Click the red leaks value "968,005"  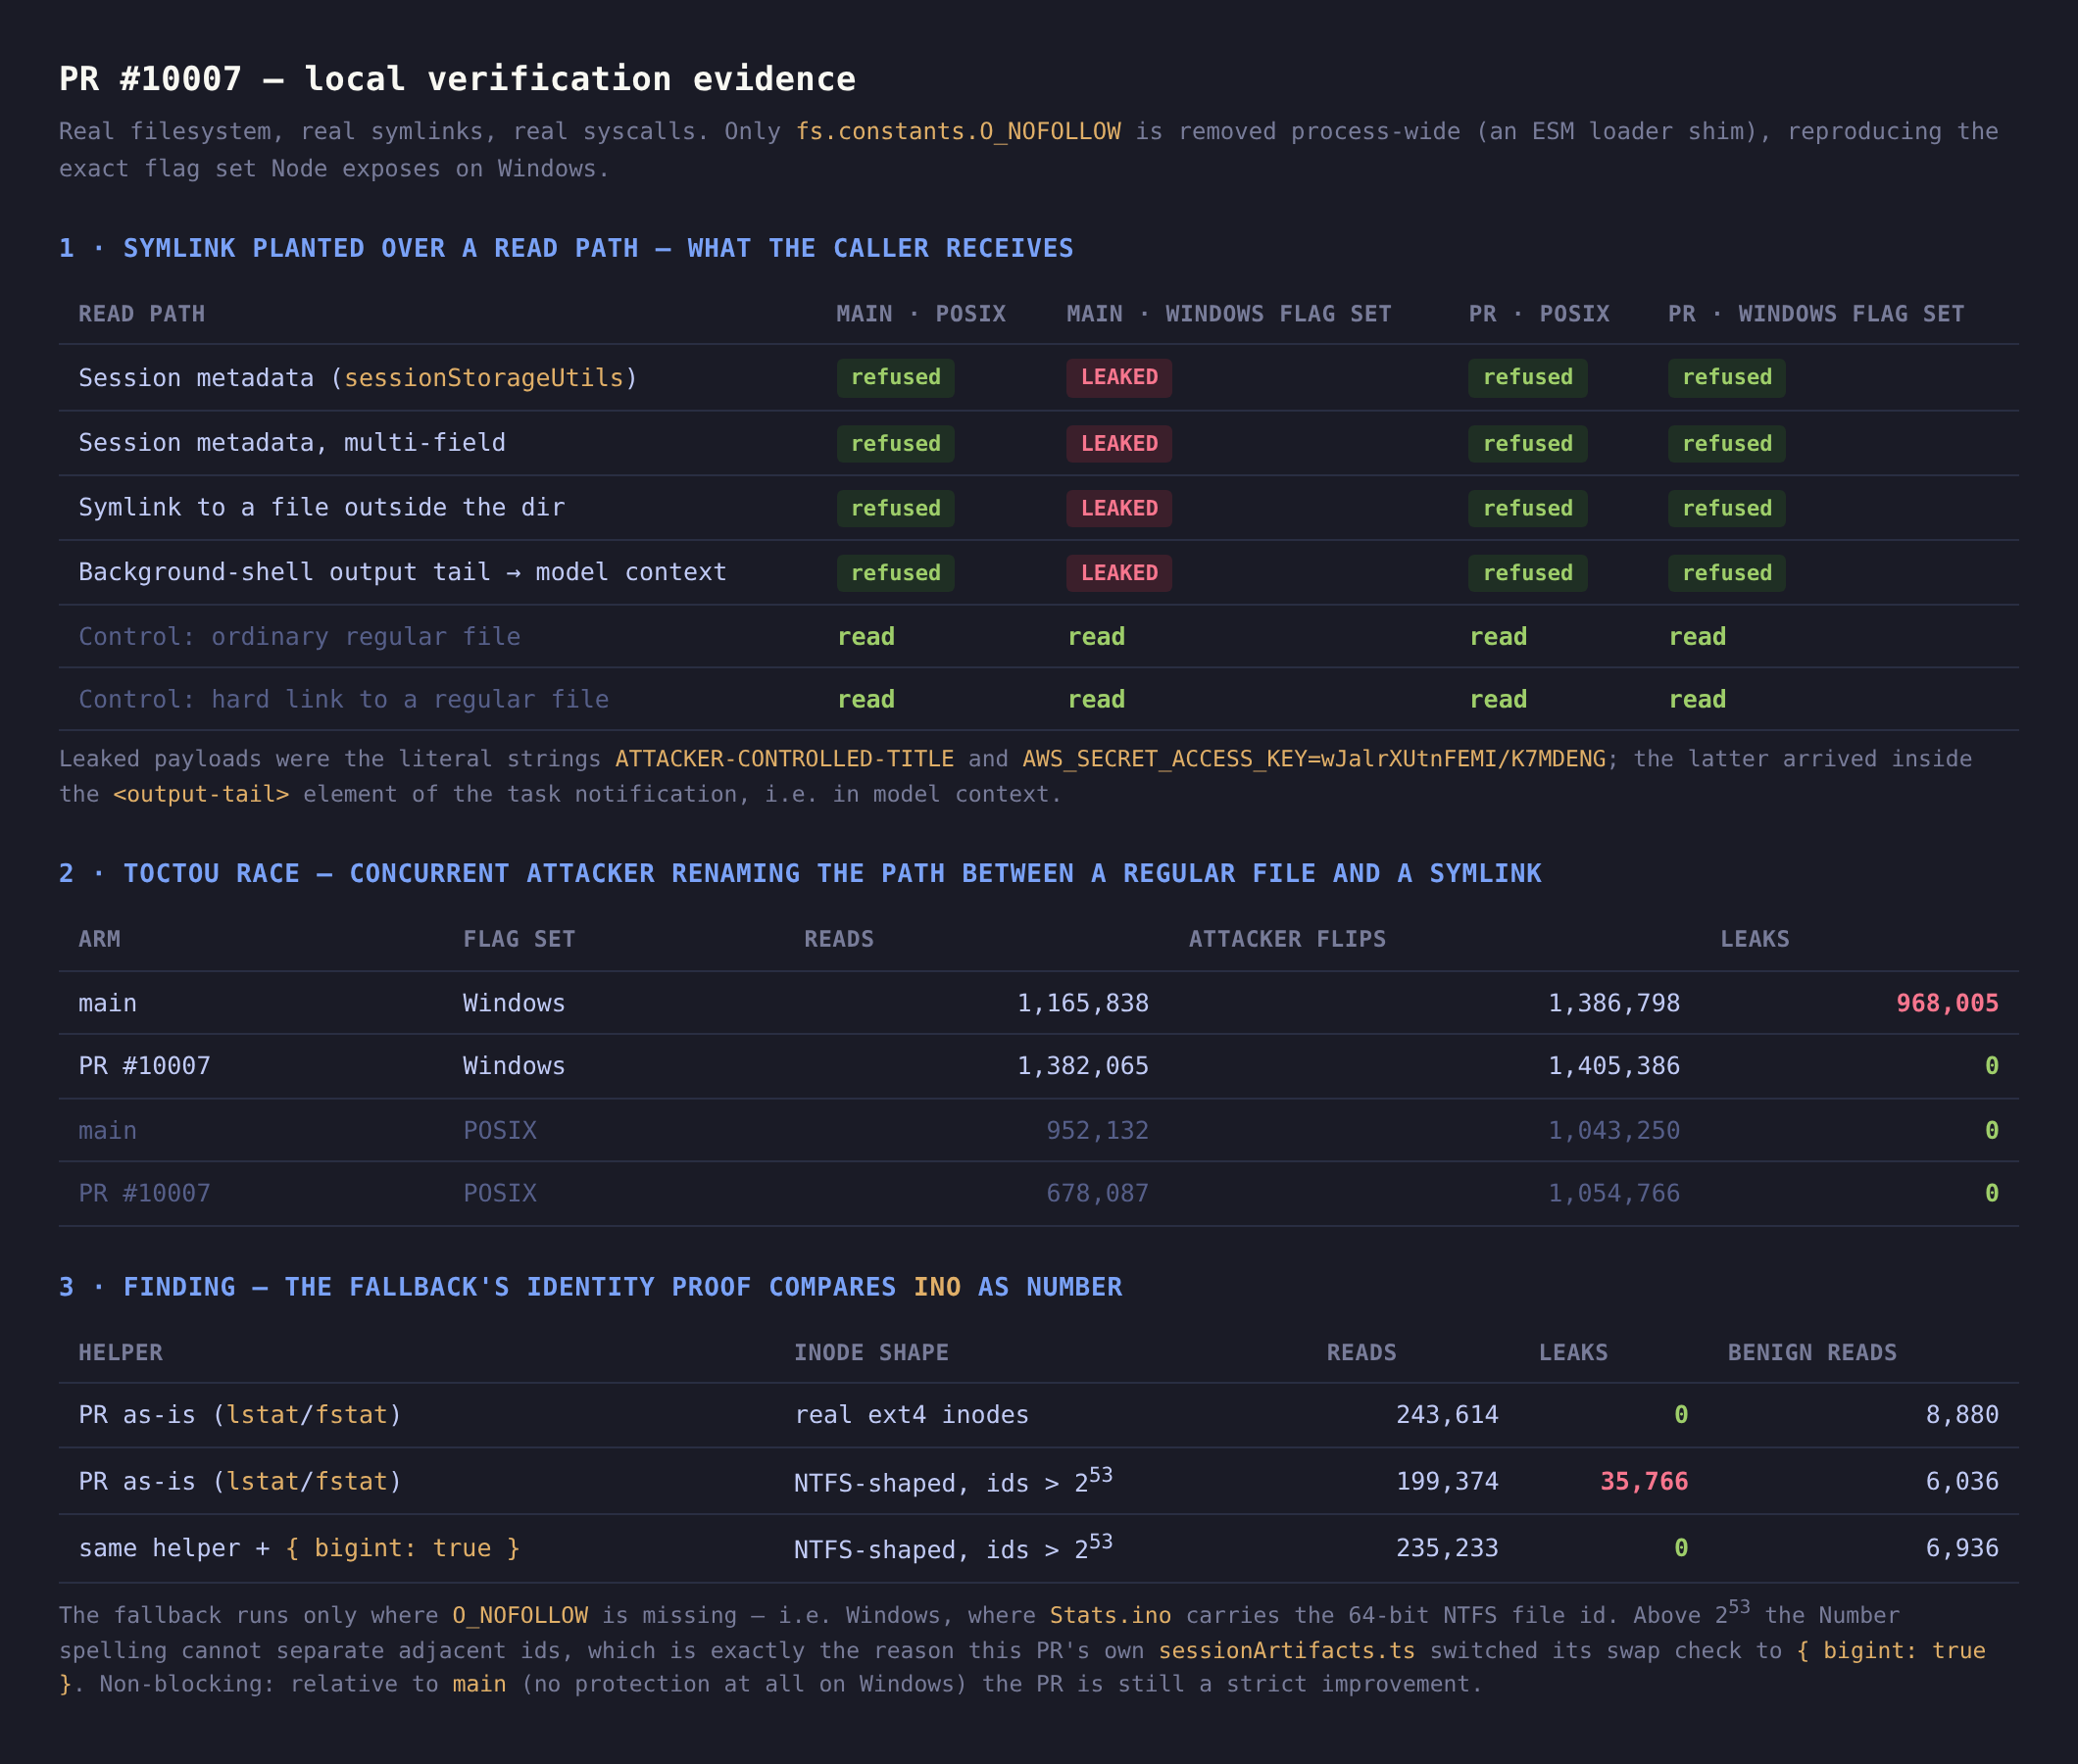pyautogui.click(x=1947, y=1003)
